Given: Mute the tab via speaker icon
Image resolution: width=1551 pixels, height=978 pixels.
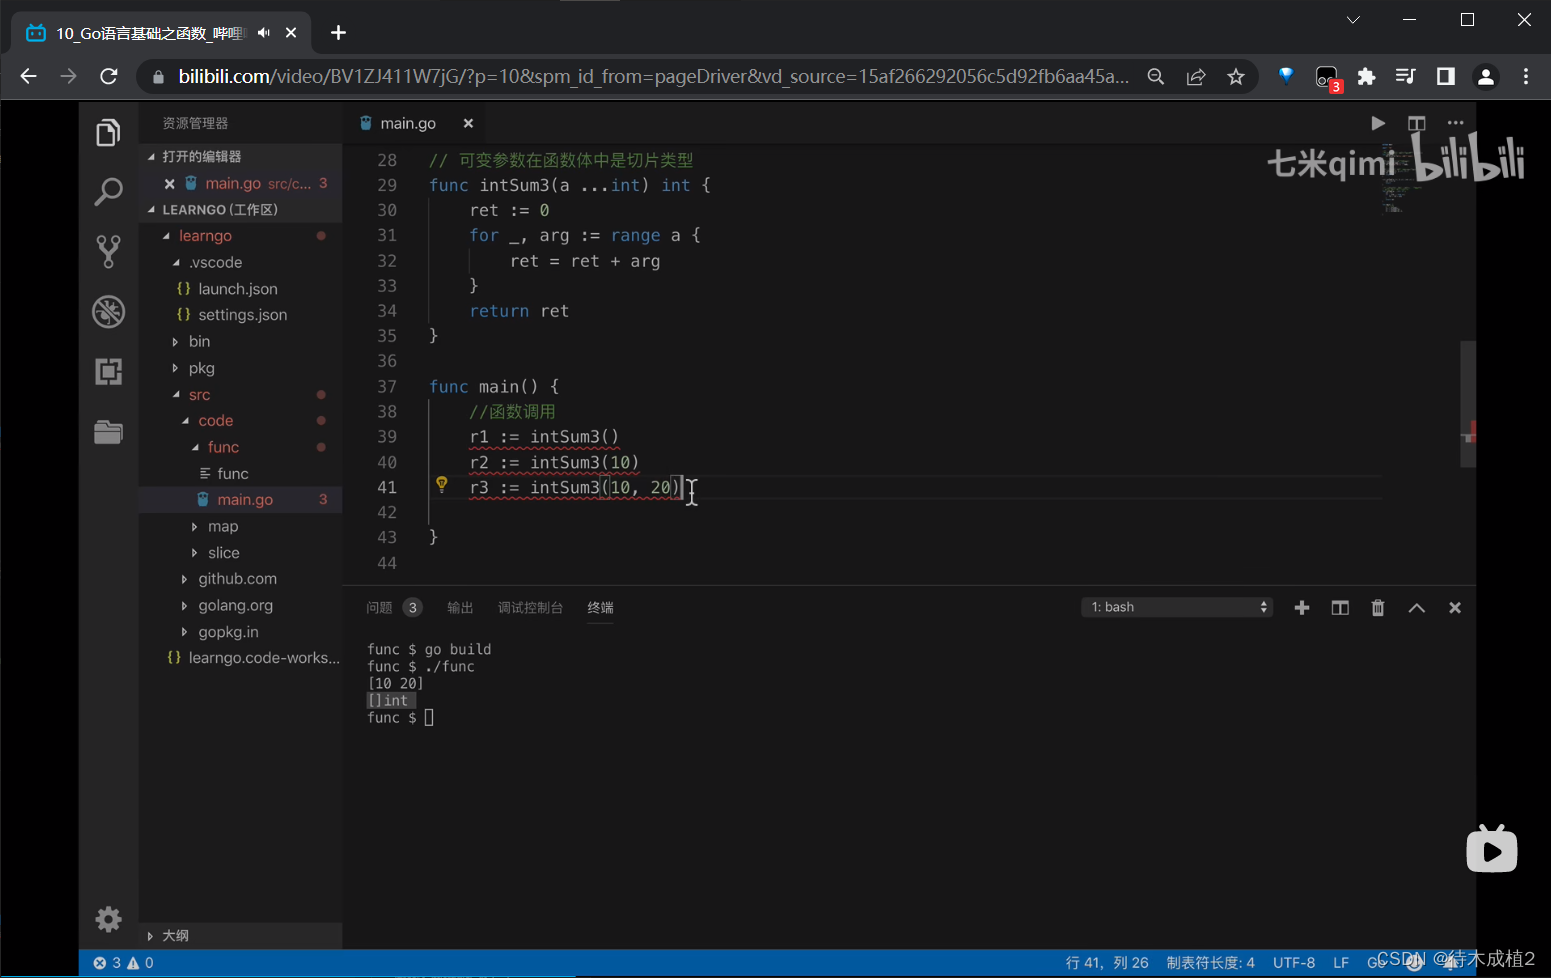Looking at the screenshot, I should click(264, 33).
